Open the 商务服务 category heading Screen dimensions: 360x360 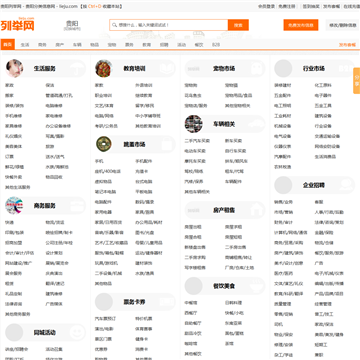pos(44,206)
